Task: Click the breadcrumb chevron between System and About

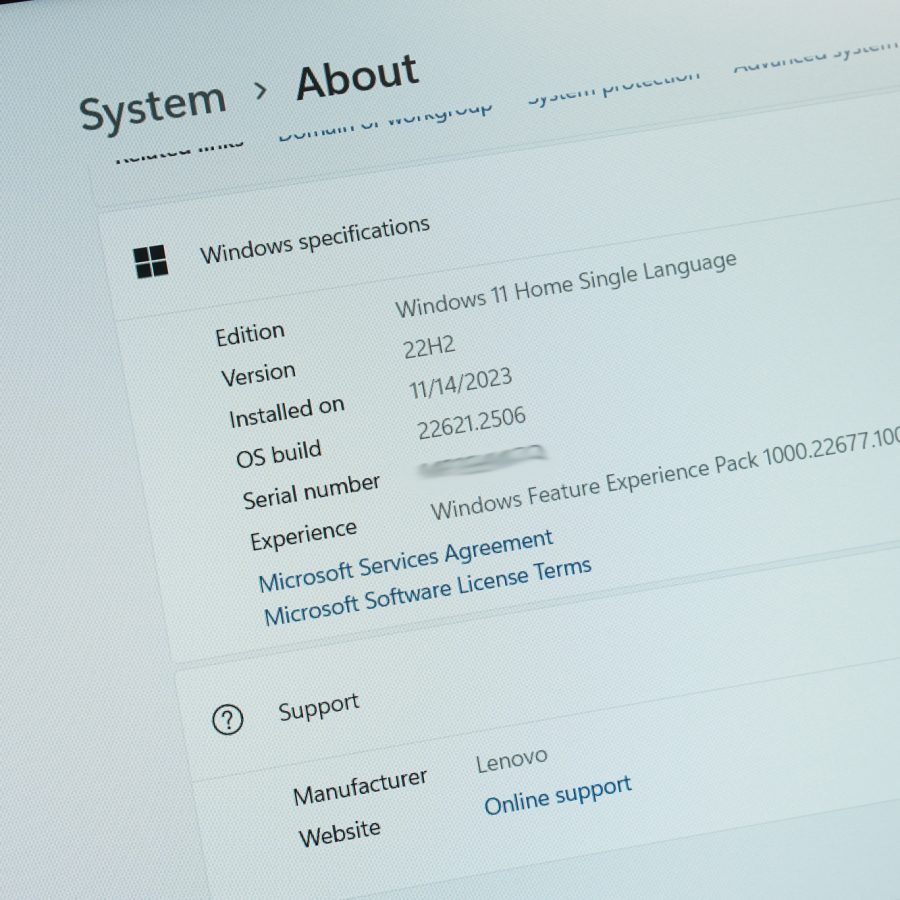Action: (261, 90)
